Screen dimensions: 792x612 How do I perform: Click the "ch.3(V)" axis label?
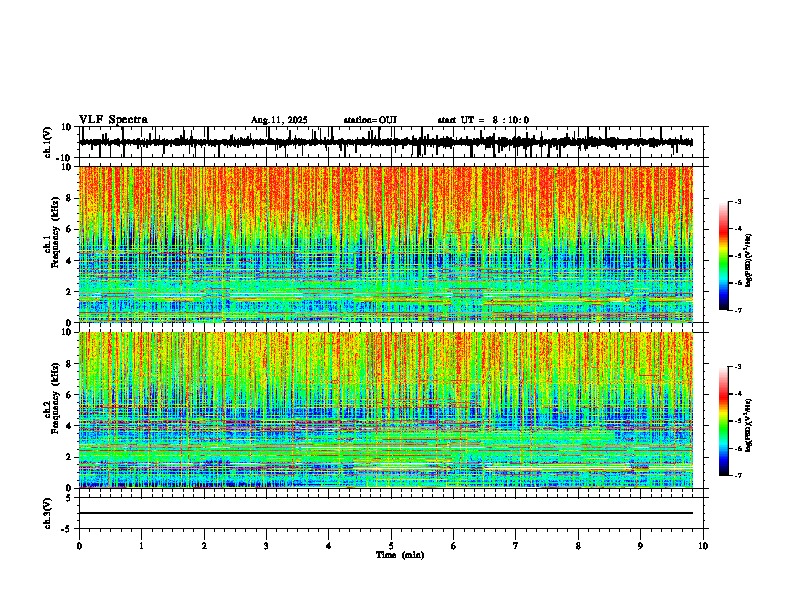click(48, 514)
